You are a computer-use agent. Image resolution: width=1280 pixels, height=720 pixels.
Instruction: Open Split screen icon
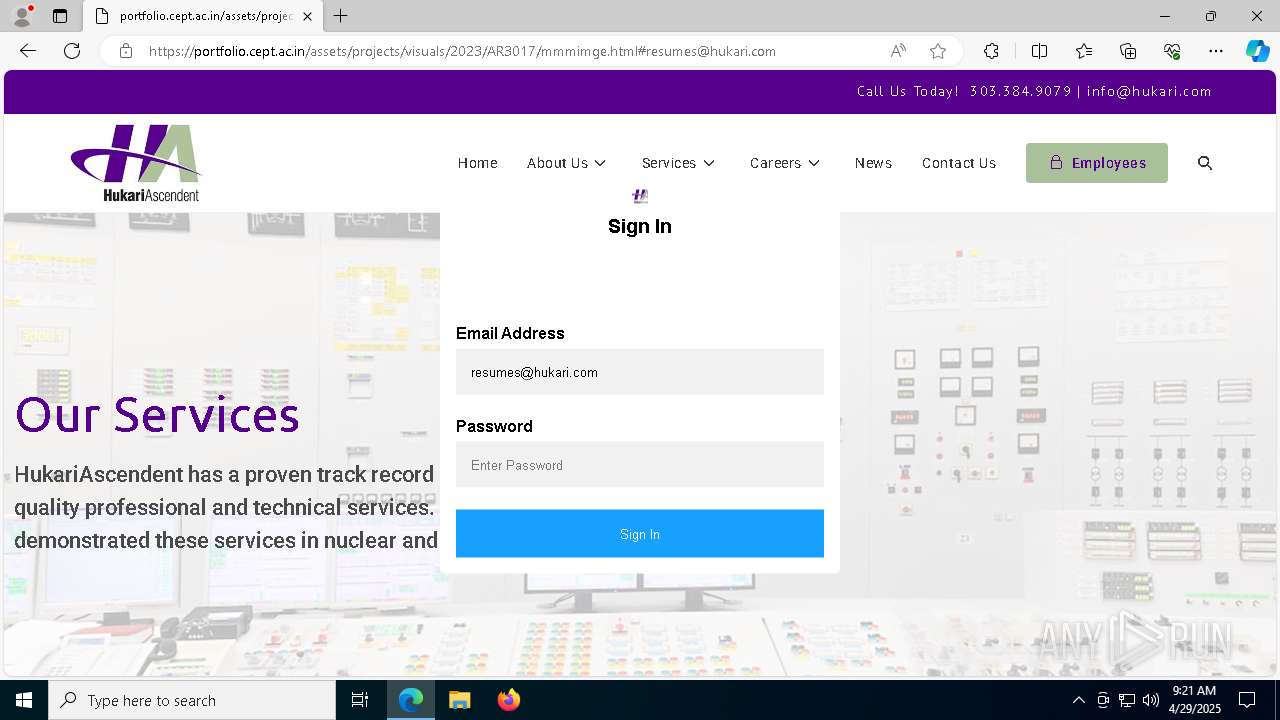(1039, 51)
